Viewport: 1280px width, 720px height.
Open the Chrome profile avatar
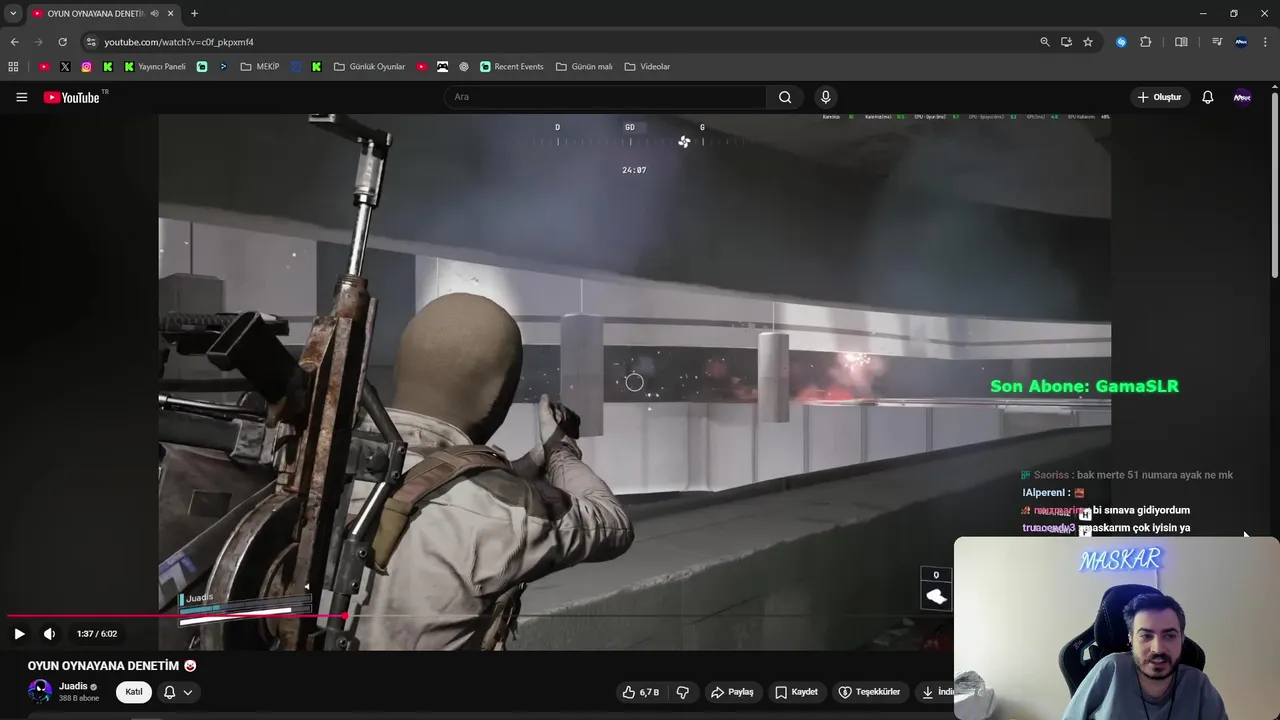point(1241,42)
